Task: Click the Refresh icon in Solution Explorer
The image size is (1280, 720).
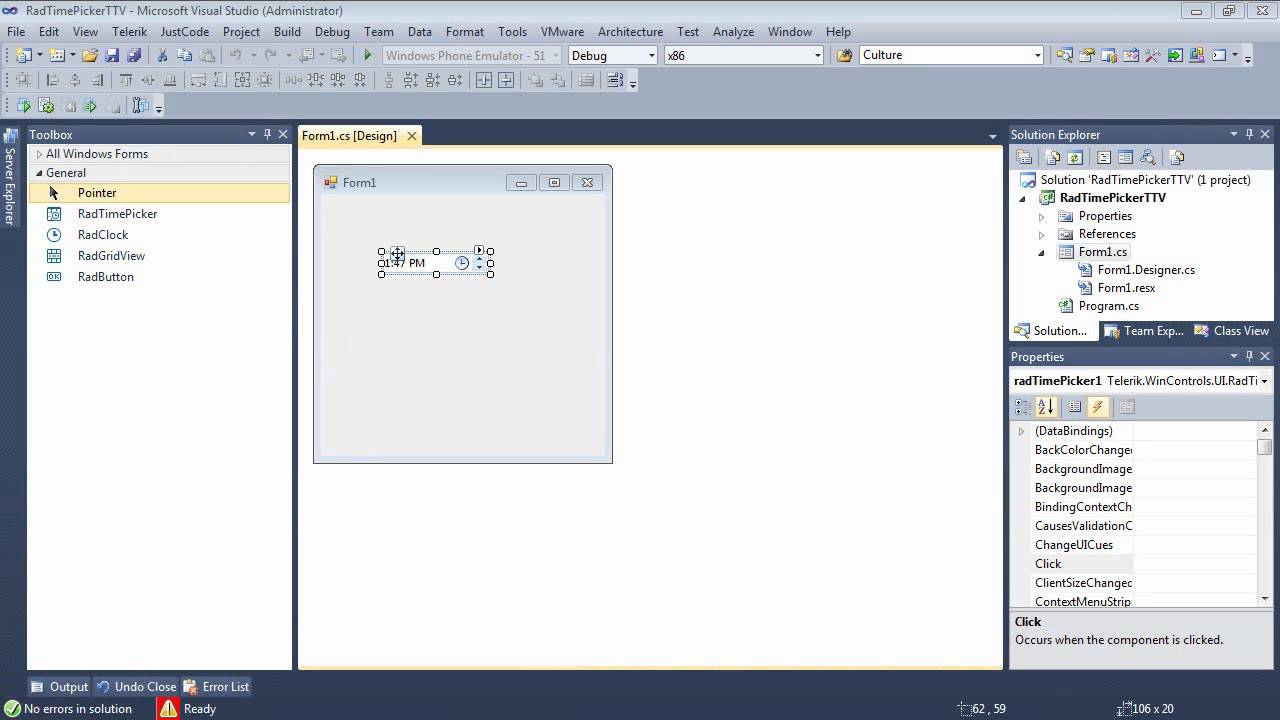Action: click(x=1075, y=157)
